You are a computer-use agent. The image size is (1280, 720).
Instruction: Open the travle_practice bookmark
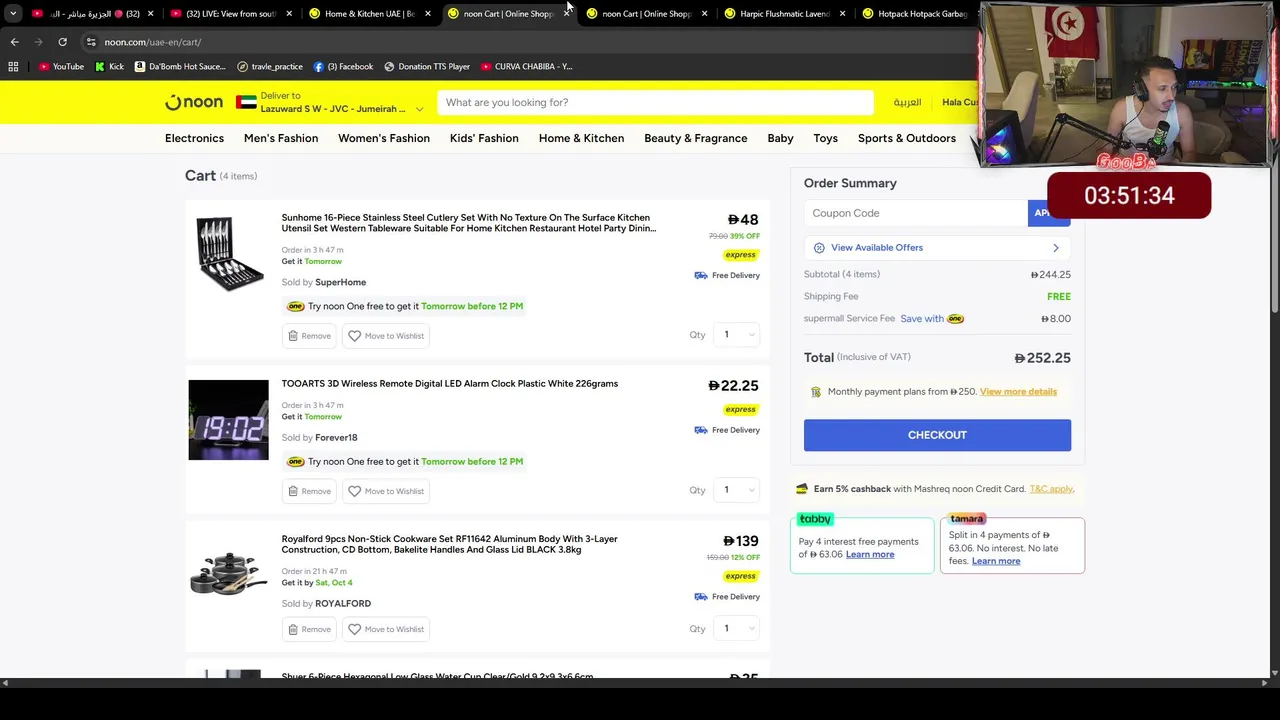(x=270, y=67)
